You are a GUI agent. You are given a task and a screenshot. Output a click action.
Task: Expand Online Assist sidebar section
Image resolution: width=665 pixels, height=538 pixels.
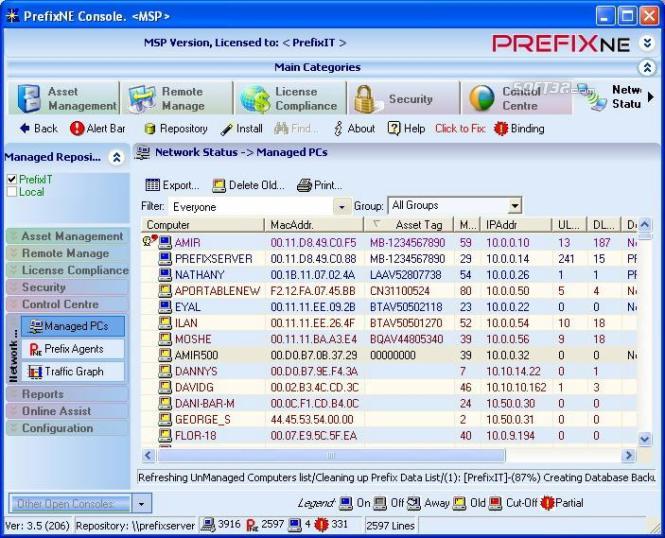click(68, 411)
